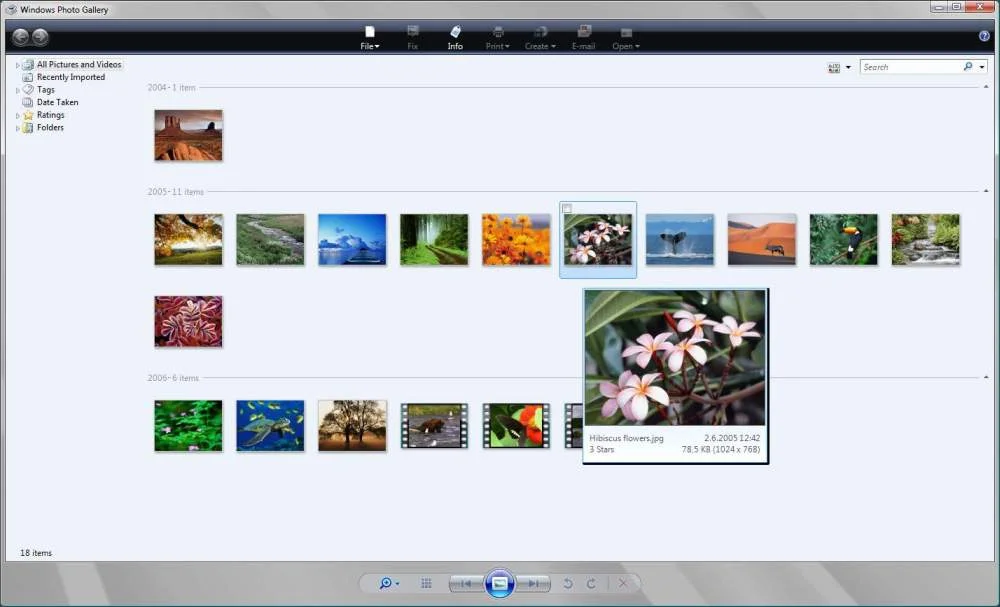
Task: Click the E-mail toolbar icon
Action: coord(584,37)
